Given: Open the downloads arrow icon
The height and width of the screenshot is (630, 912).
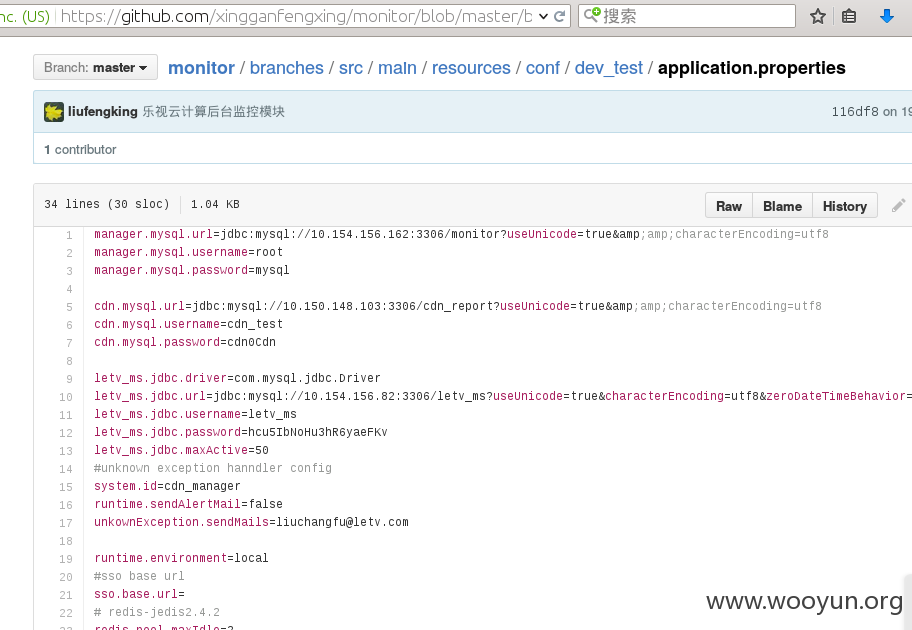Looking at the screenshot, I should click(x=886, y=16).
